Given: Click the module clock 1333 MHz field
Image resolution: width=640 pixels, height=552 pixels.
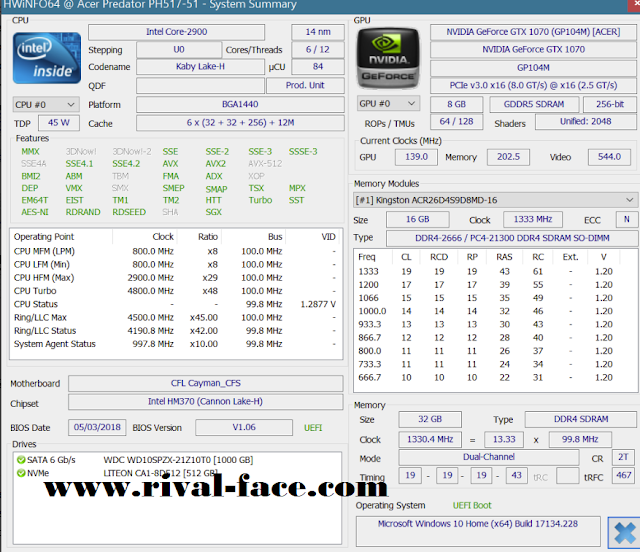Looking at the screenshot, I should click(533, 220).
